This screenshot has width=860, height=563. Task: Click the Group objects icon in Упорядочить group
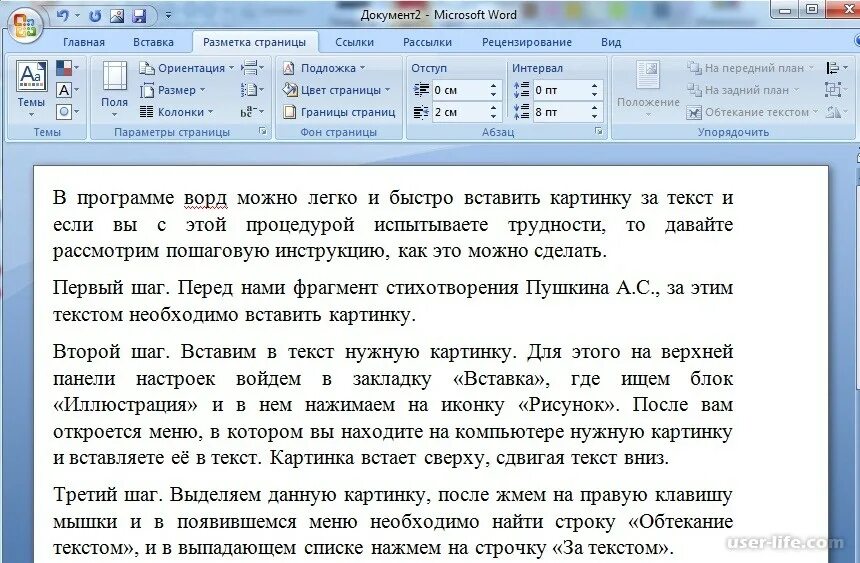pos(832,90)
